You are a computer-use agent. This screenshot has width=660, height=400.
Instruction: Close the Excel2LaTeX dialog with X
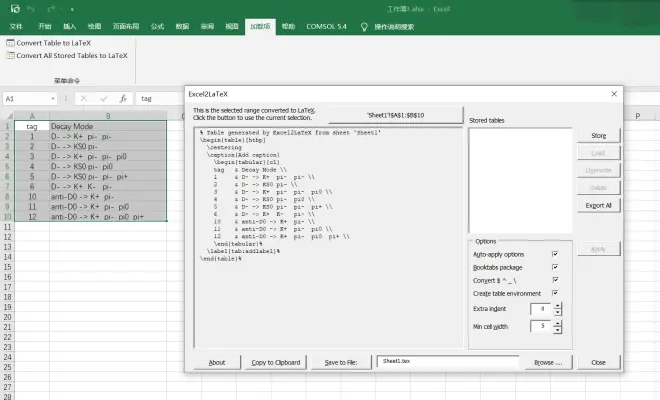614,94
